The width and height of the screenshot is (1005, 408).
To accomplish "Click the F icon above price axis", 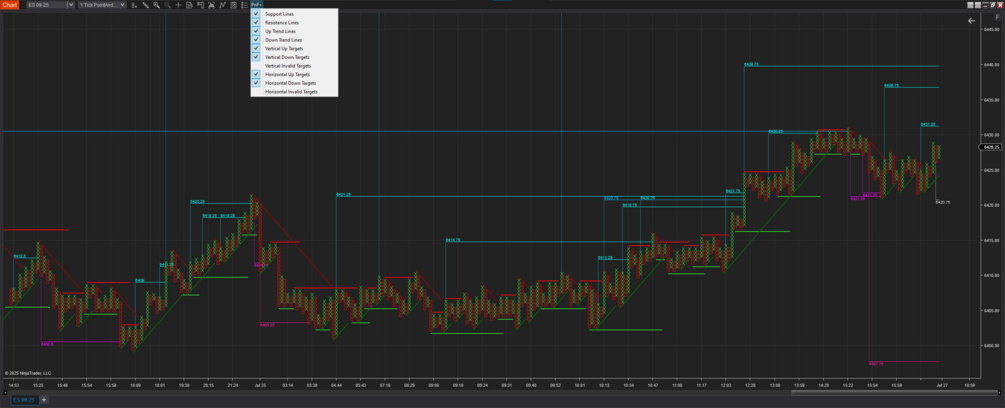I will 997,17.
